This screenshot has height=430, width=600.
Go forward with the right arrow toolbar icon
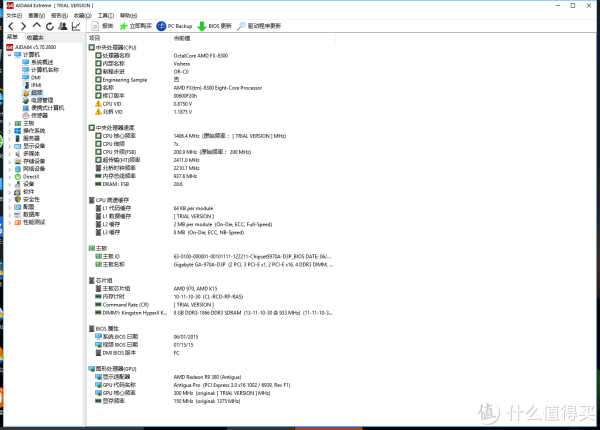click(x=23, y=26)
